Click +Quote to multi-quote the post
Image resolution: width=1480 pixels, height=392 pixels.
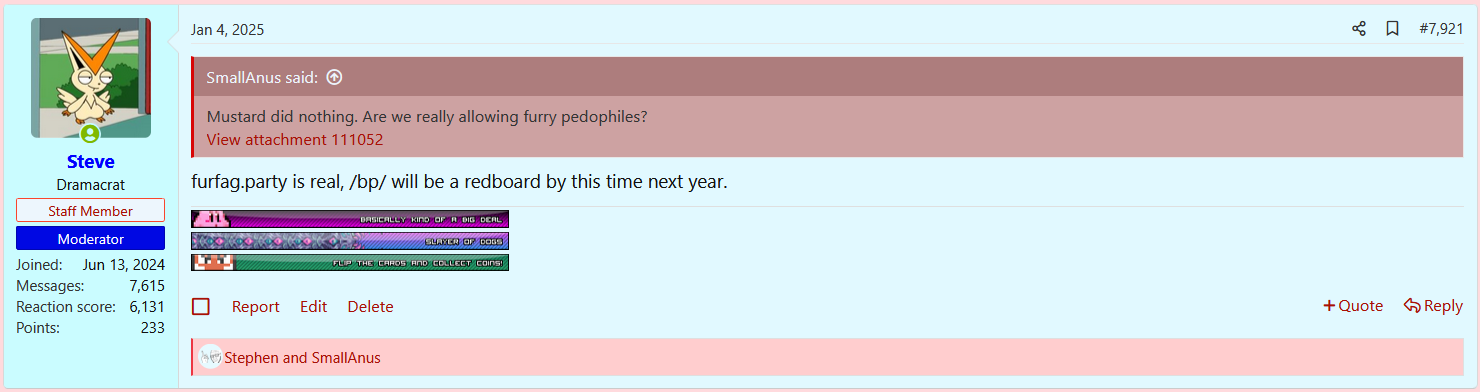coord(1353,306)
